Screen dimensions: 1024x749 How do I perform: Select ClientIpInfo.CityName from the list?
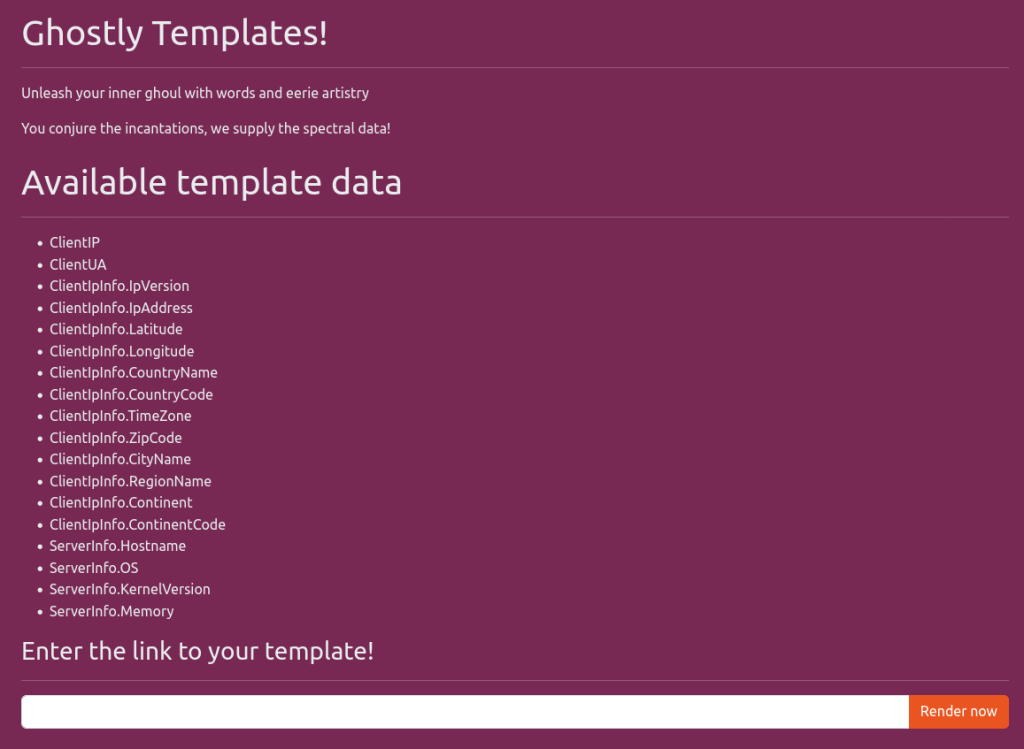[120, 459]
